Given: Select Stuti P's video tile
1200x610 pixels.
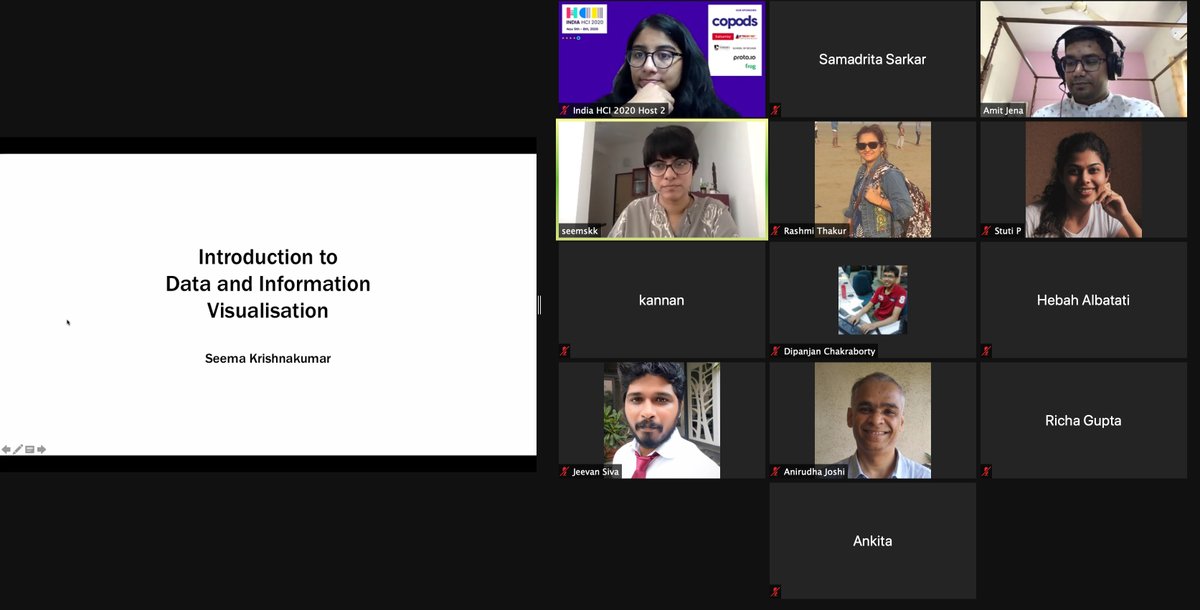Looking at the screenshot, I should tap(1084, 179).
